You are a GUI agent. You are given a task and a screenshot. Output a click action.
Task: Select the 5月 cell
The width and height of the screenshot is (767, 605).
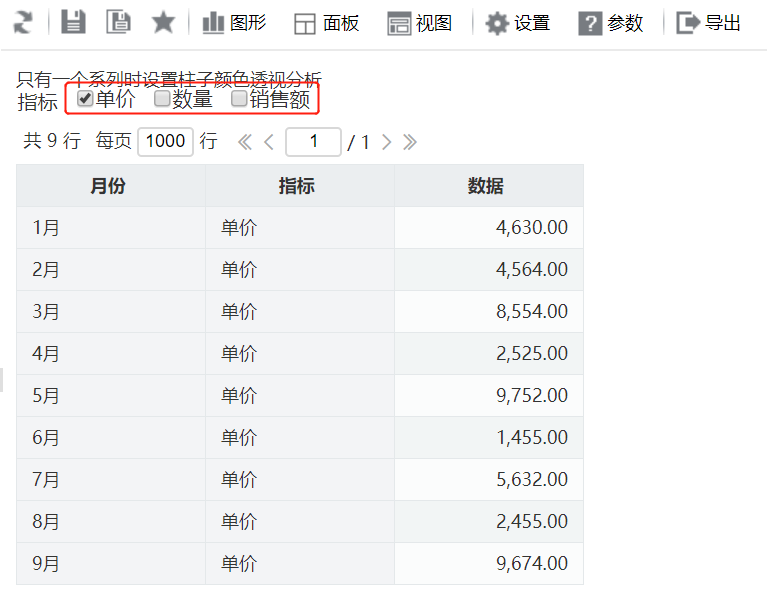pyautogui.click(x=111, y=396)
